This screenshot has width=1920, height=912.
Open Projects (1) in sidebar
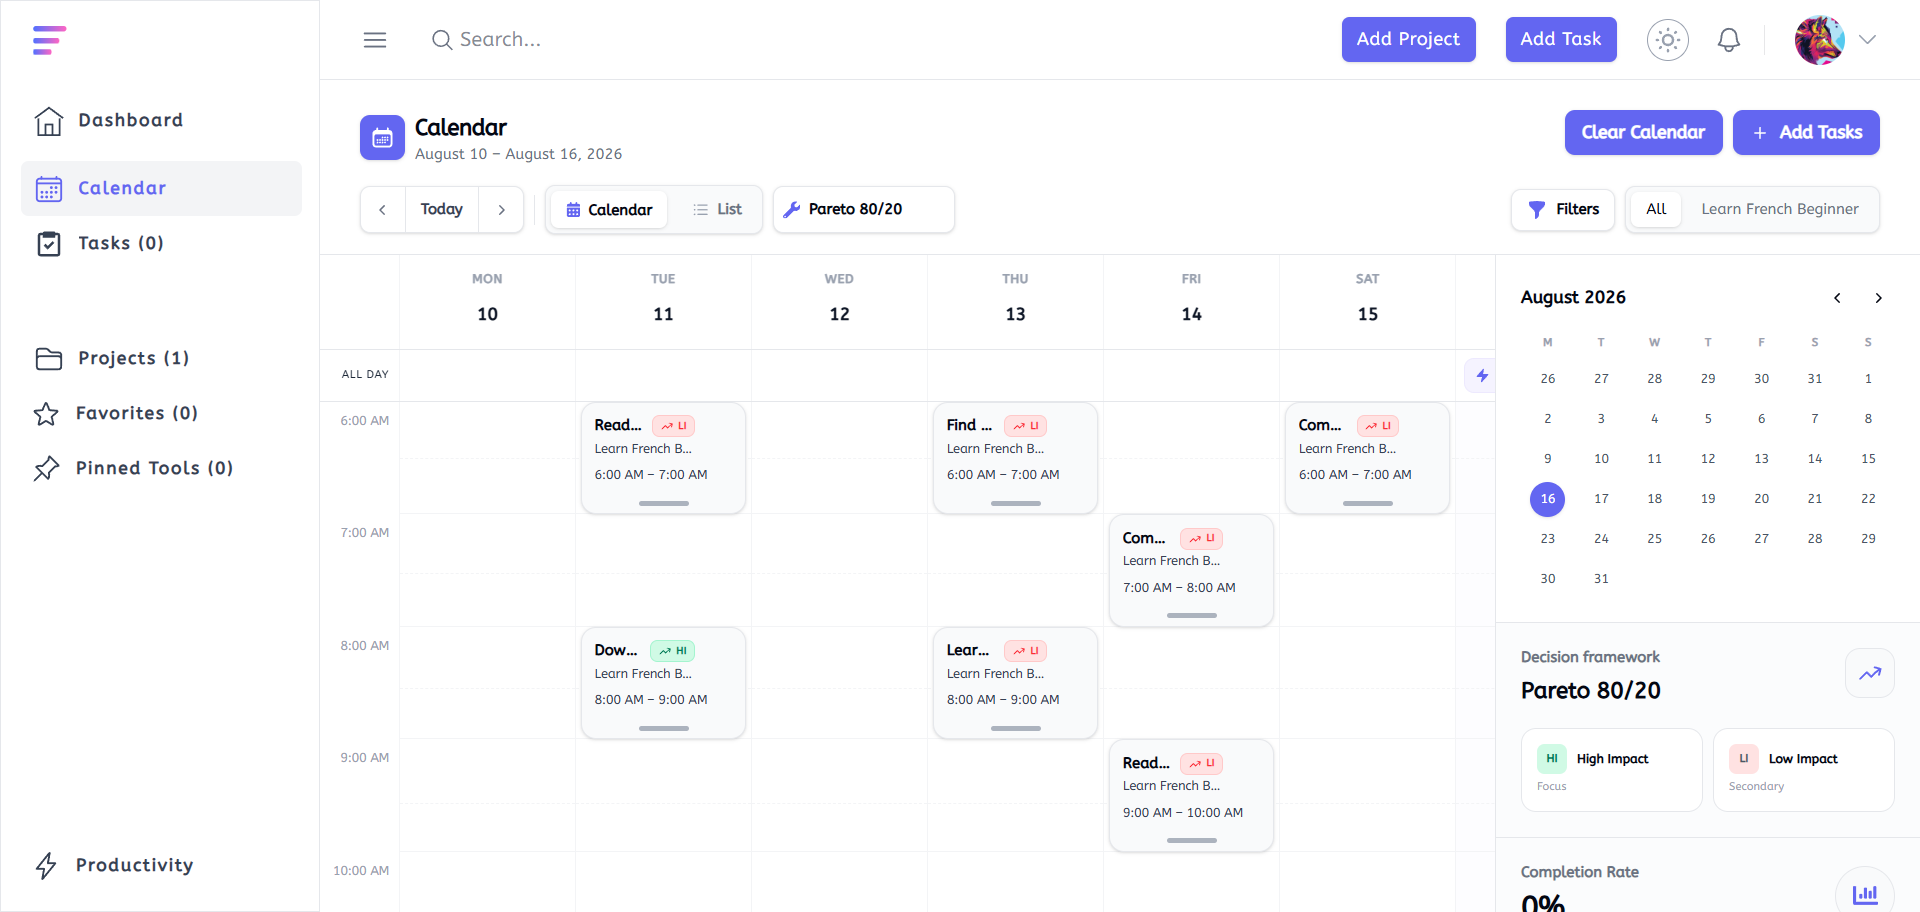tap(161, 358)
